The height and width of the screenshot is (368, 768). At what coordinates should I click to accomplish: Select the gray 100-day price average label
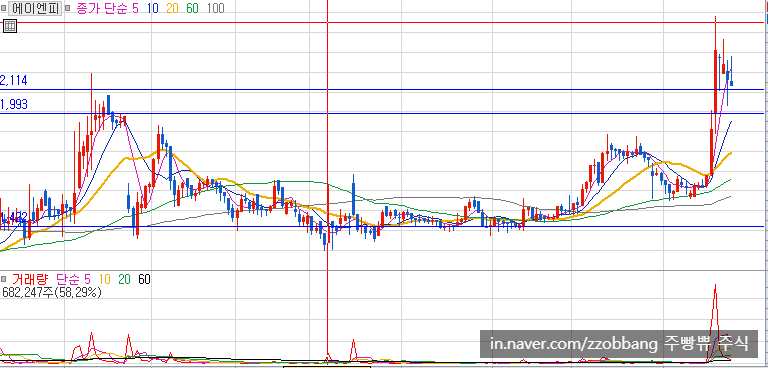click(215, 8)
